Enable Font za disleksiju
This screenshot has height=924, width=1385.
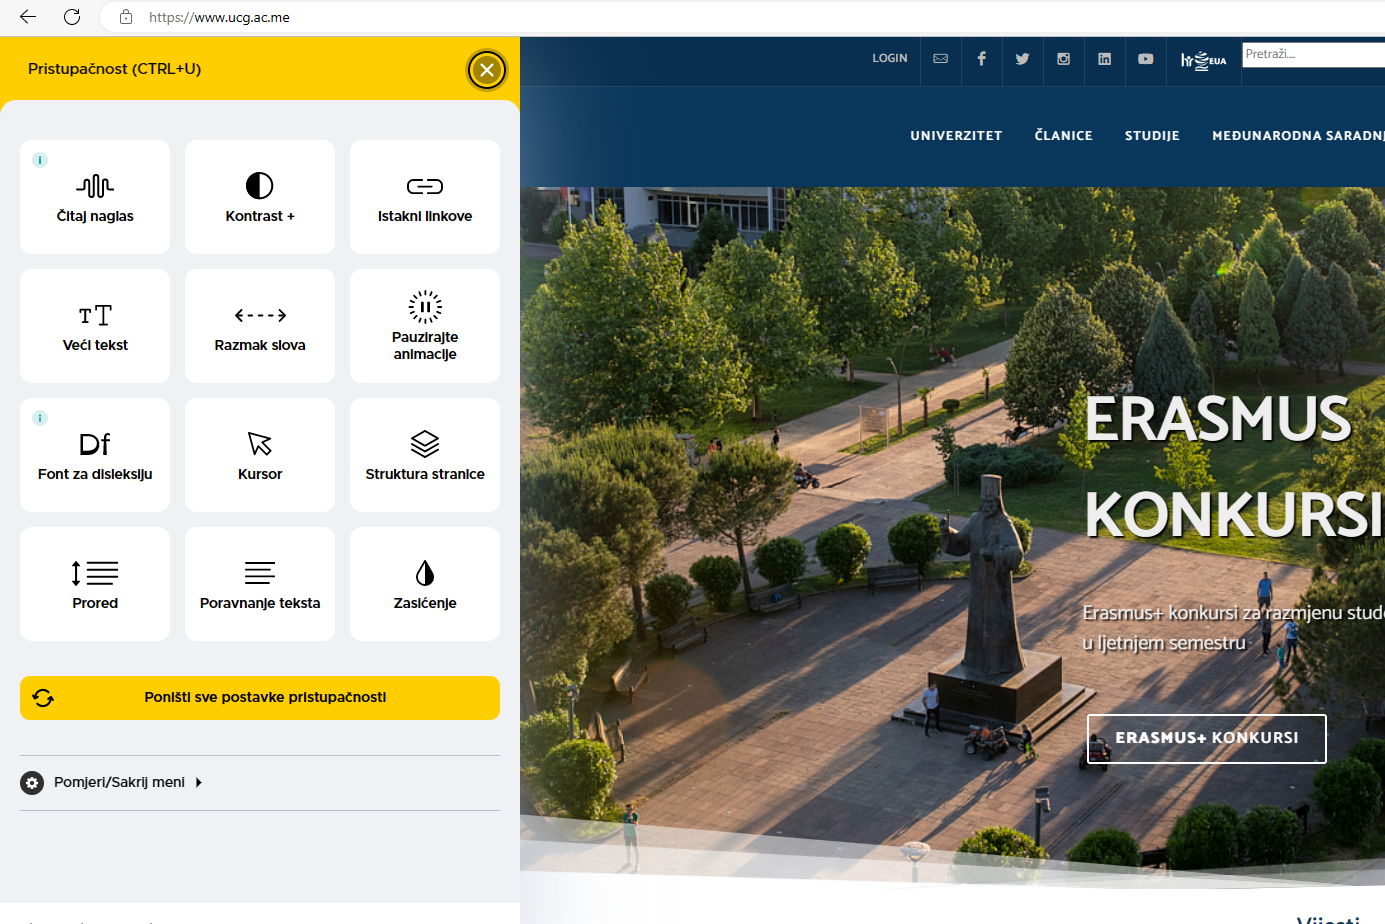pos(95,455)
